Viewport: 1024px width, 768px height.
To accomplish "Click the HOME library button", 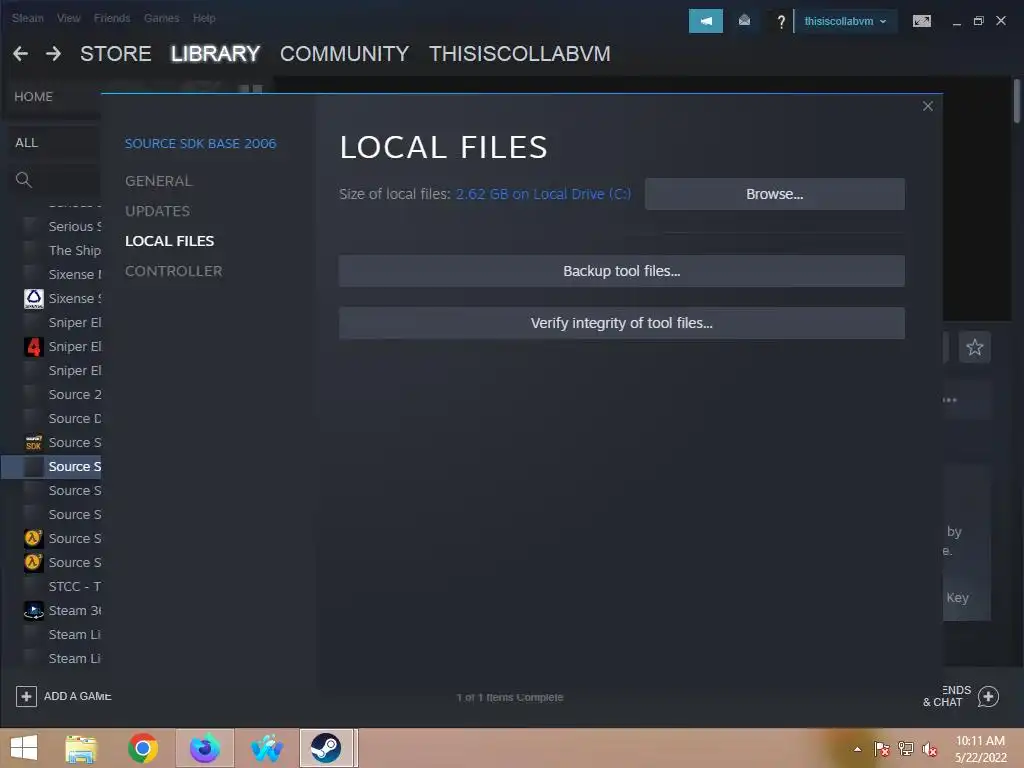I will (x=33, y=97).
